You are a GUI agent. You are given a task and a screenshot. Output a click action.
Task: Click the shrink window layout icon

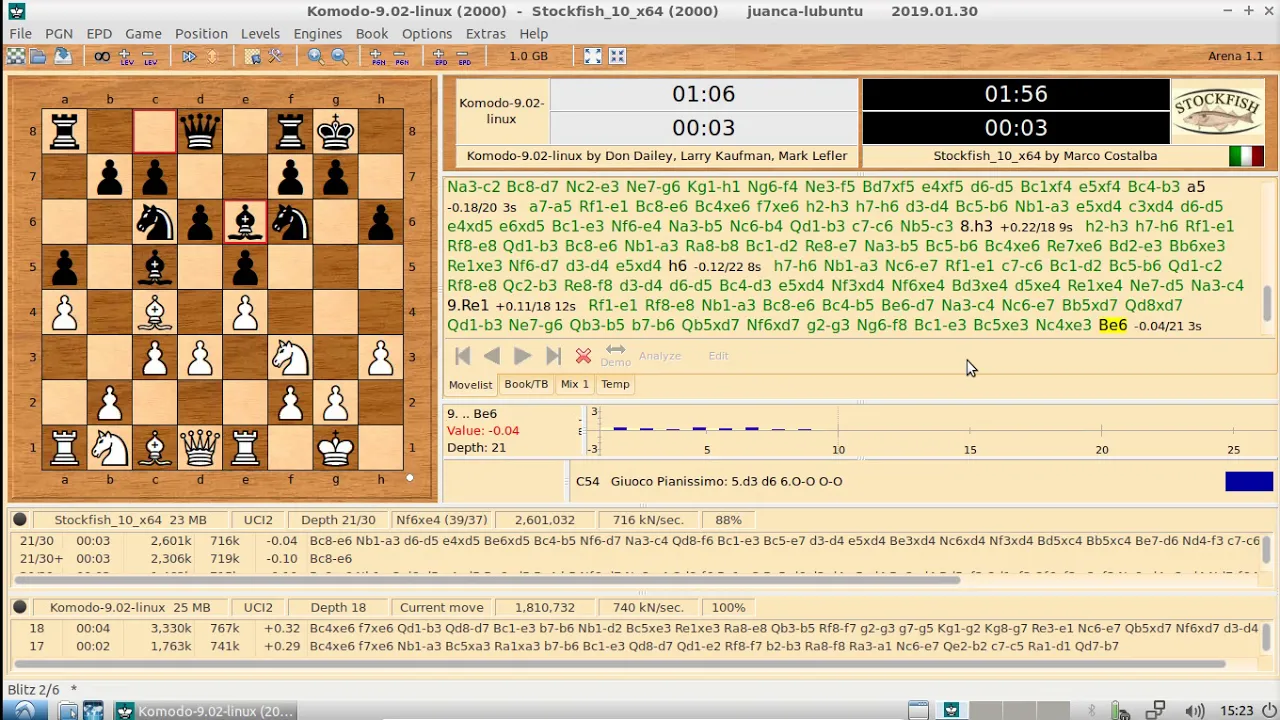617,57
